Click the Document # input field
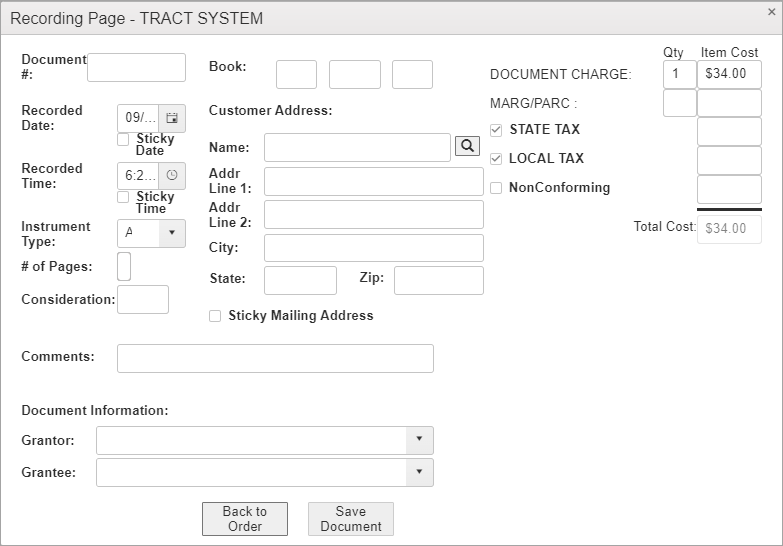The height and width of the screenshot is (546, 783). point(136,68)
